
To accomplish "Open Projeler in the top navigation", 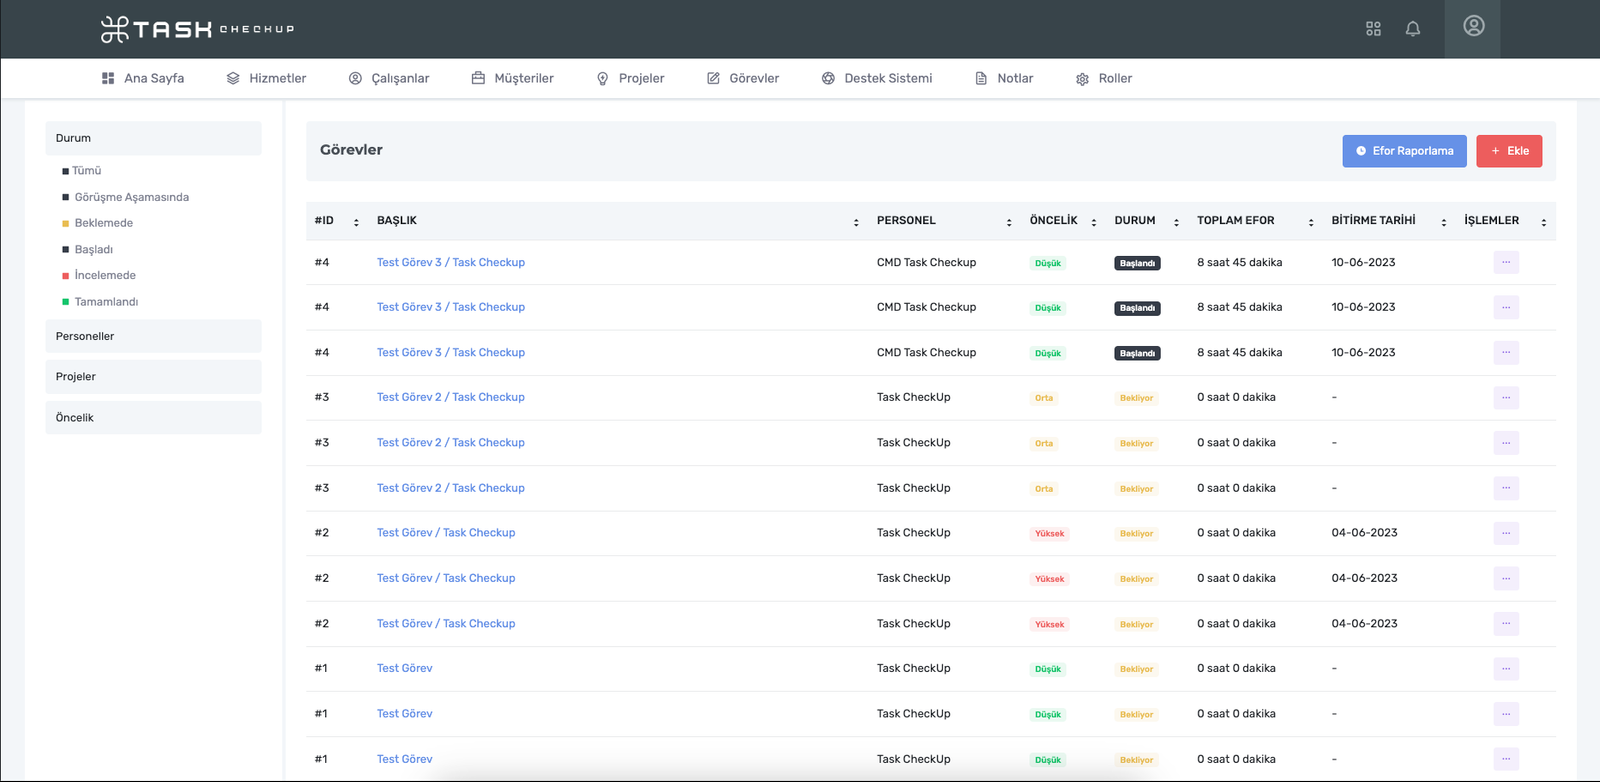I will 630,78.
